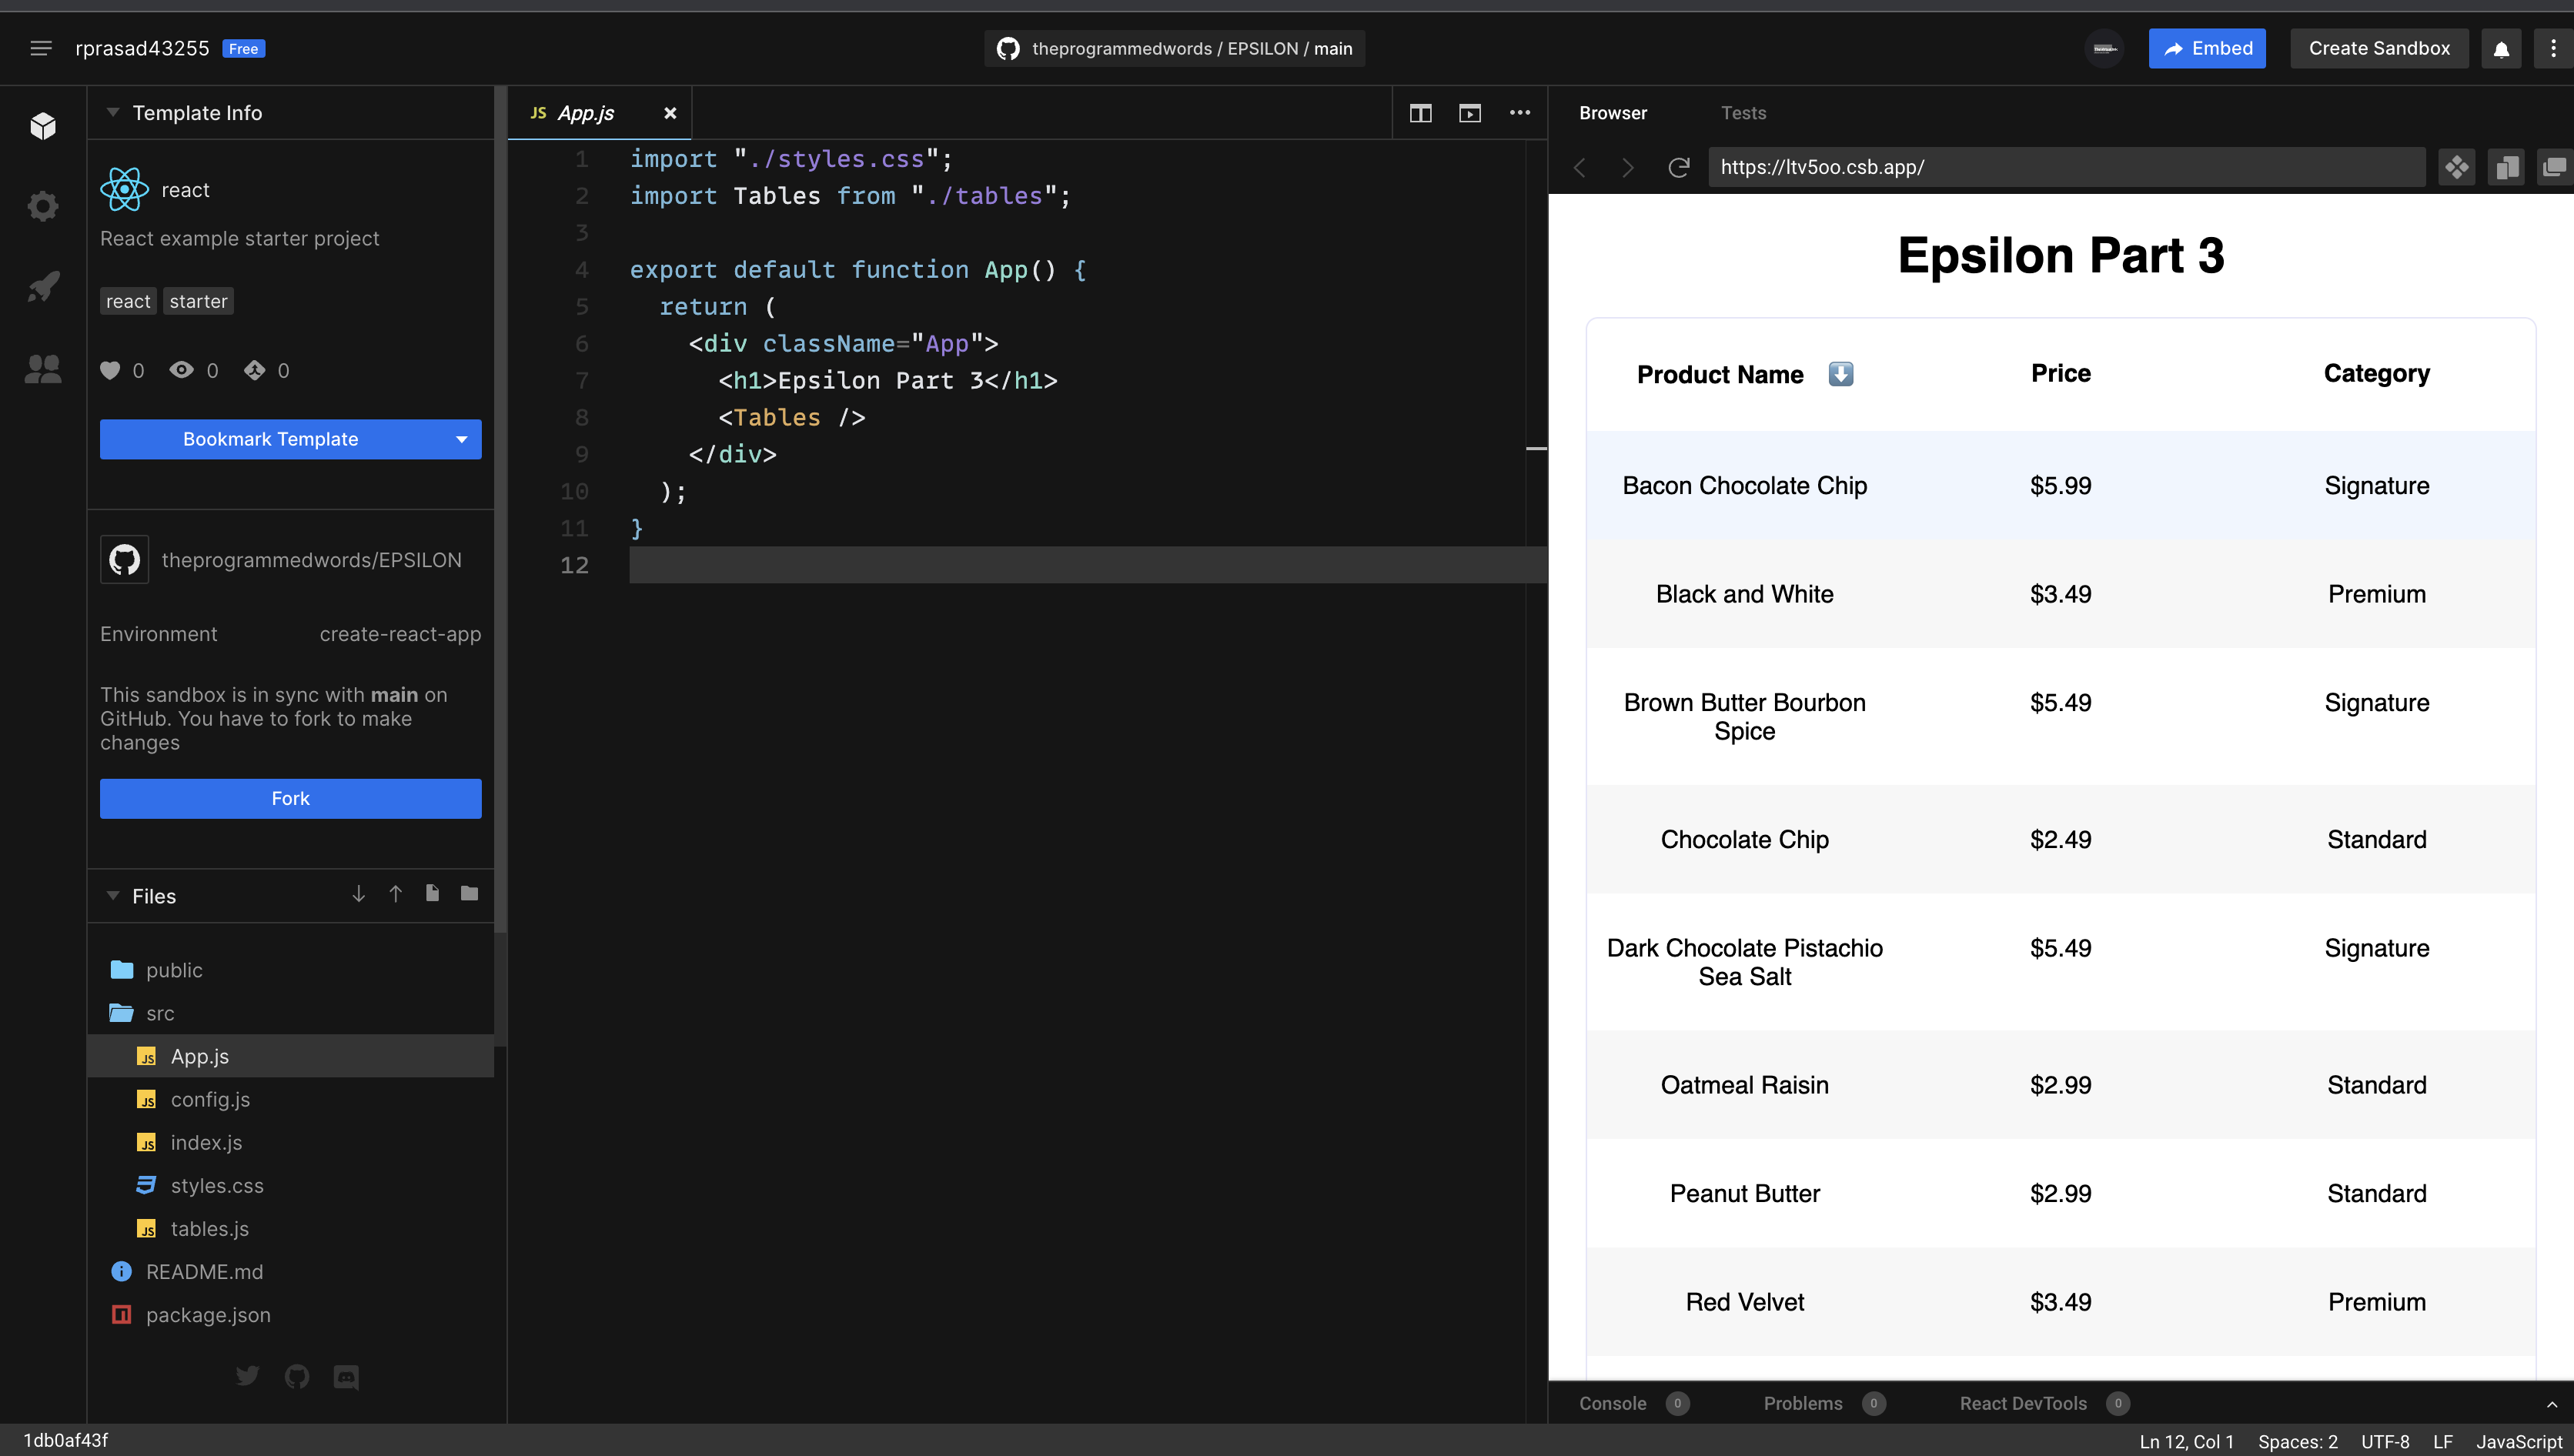This screenshot has width=2574, height=1456.
Task: Open the React DevTools panel tab
Action: [2023, 1403]
